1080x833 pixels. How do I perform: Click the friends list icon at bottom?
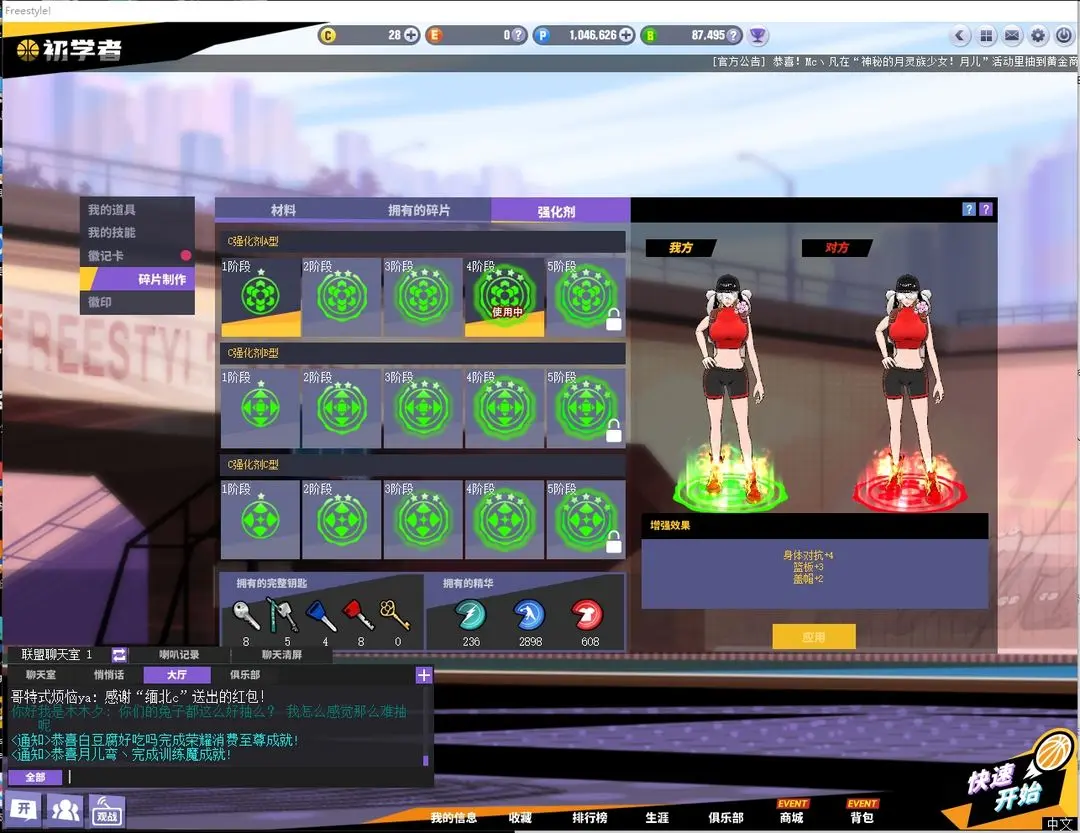pyautogui.click(x=65, y=810)
